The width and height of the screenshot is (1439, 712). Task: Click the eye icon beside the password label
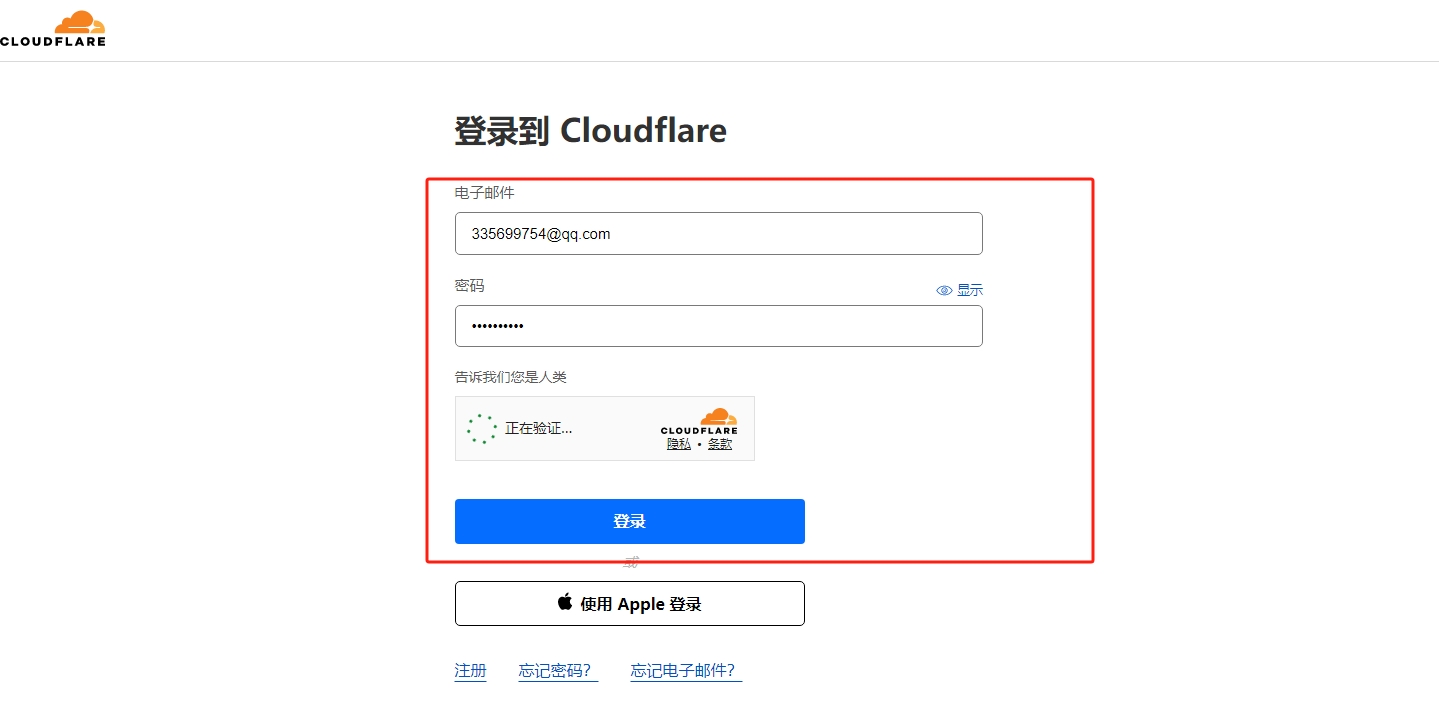[x=944, y=290]
